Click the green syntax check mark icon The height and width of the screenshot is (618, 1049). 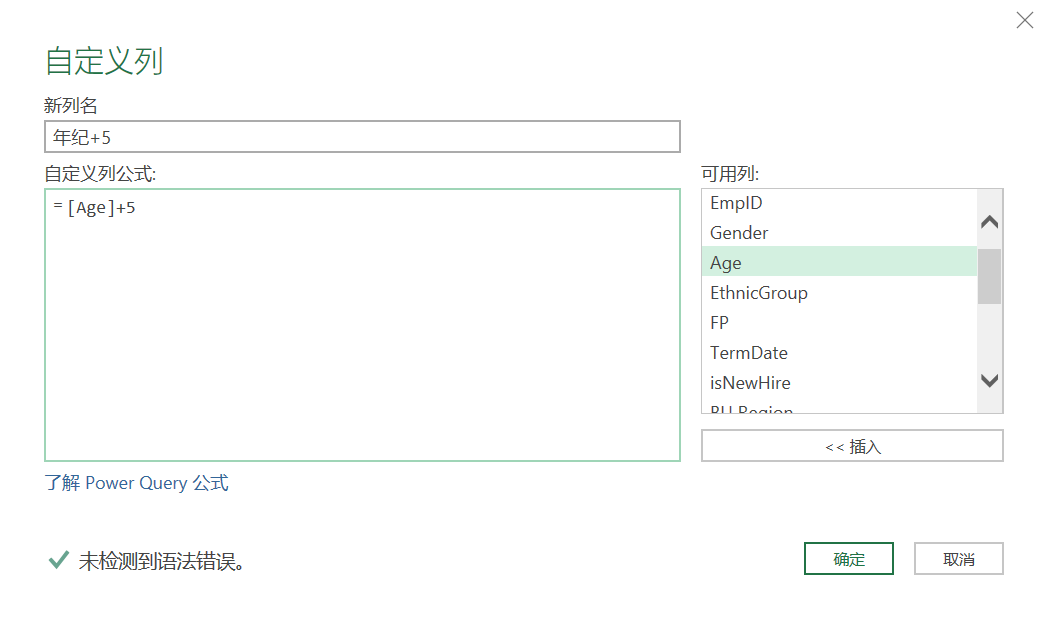59,560
